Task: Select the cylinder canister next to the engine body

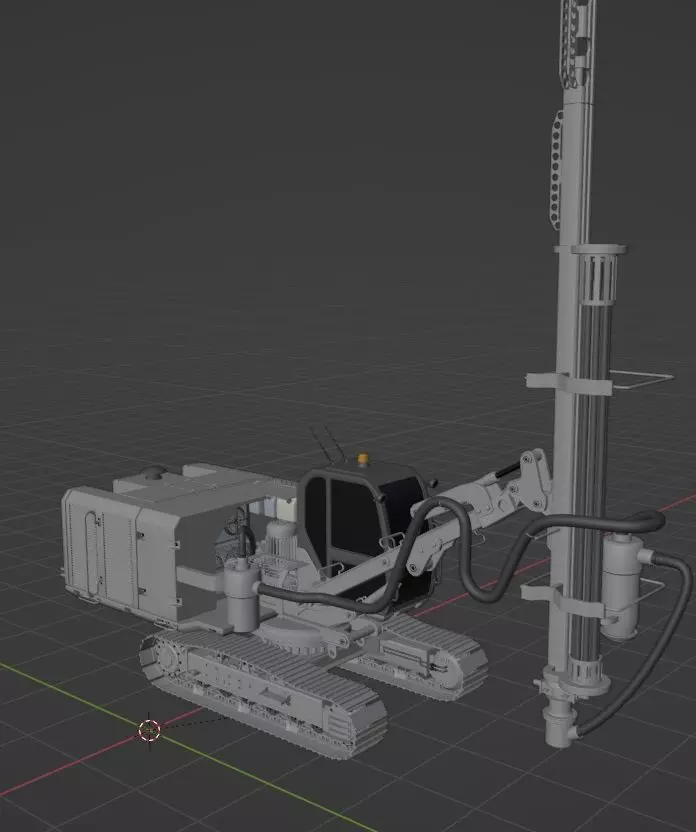Action: 242,594
